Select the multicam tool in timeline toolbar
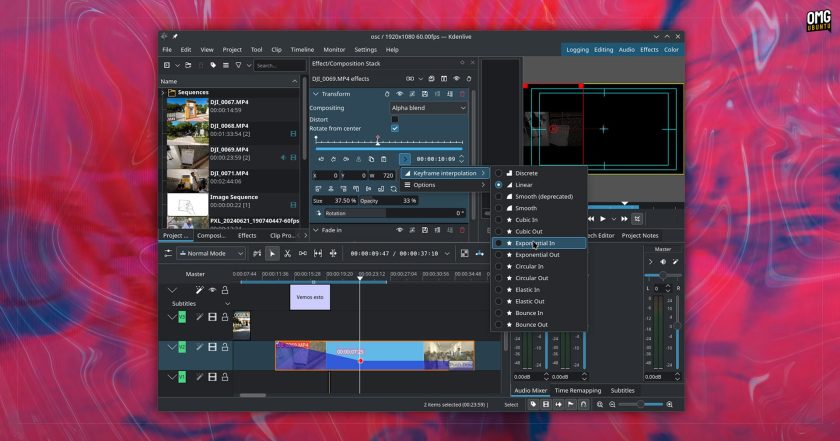 coord(333,253)
